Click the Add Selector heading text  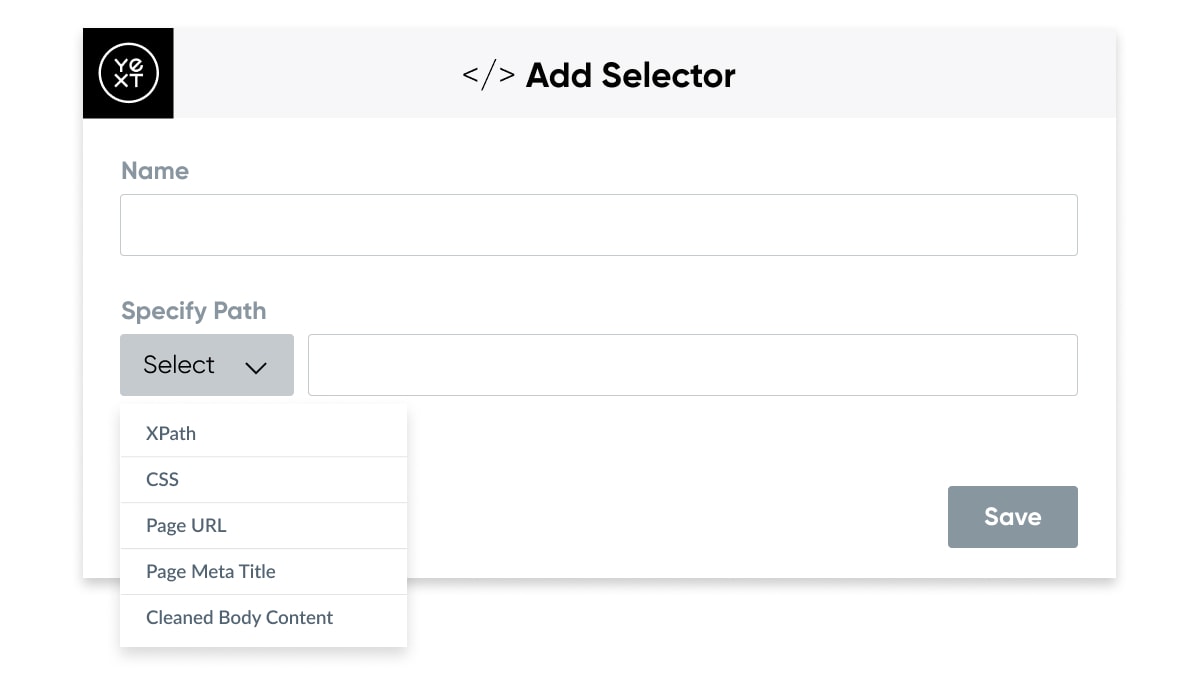631,76
